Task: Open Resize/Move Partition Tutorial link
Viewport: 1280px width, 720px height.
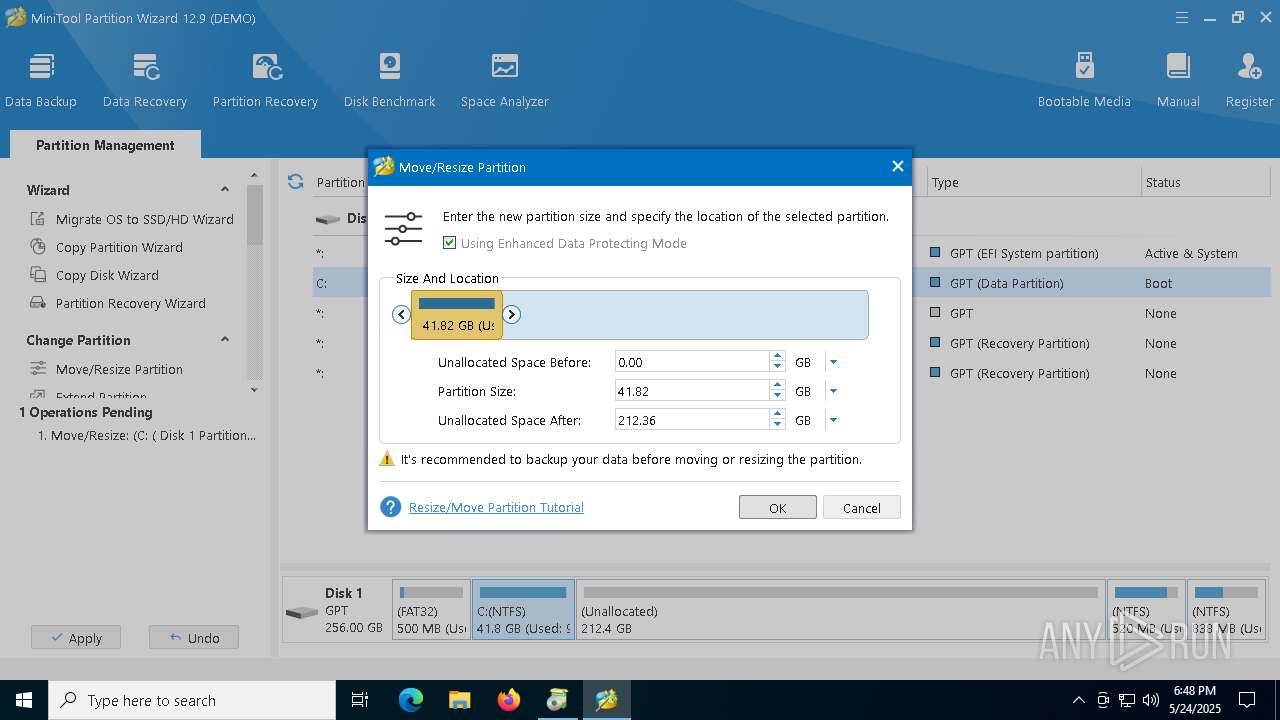Action: point(496,507)
